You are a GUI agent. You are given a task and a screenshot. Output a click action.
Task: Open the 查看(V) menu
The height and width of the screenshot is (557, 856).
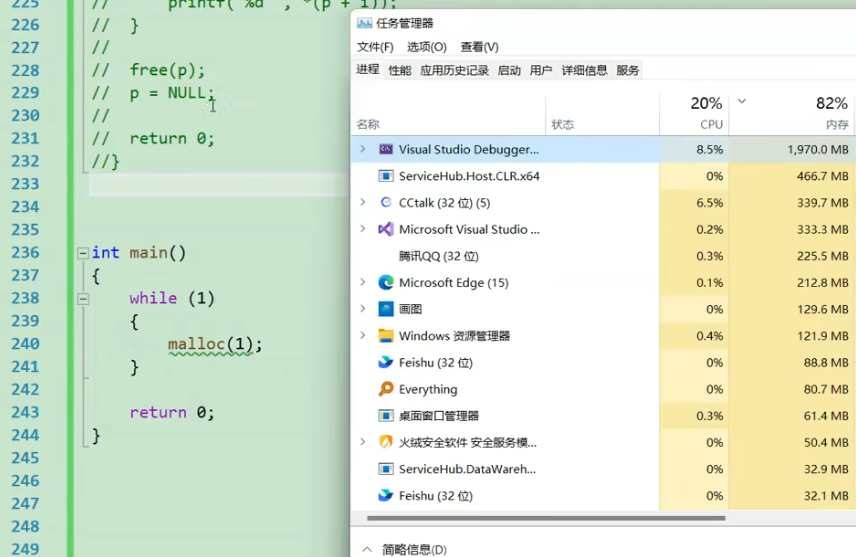click(479, 47)
